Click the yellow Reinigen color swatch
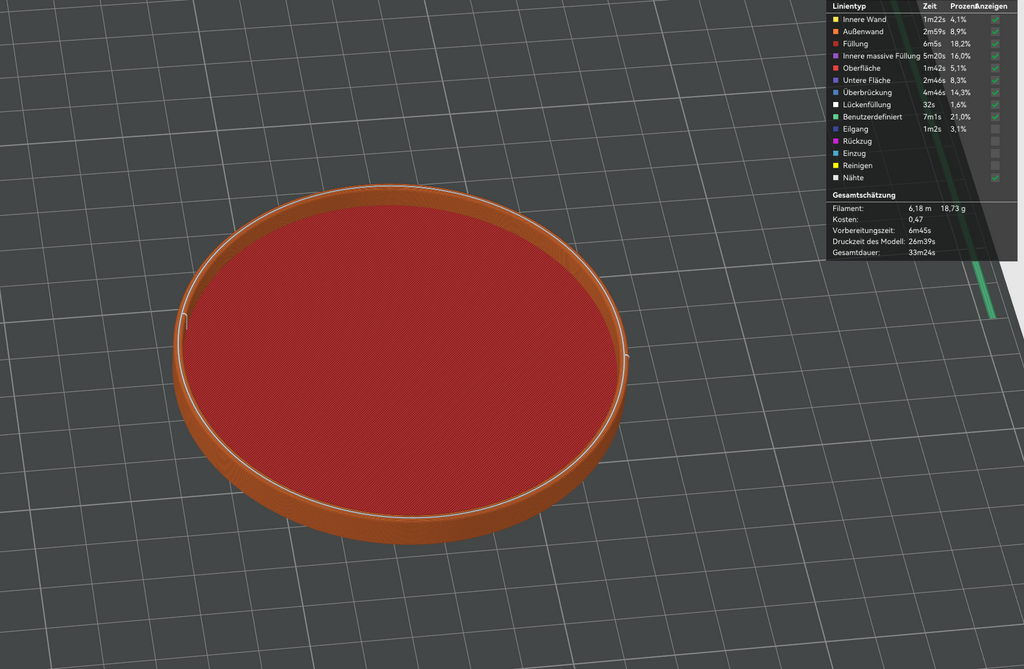 835,166
